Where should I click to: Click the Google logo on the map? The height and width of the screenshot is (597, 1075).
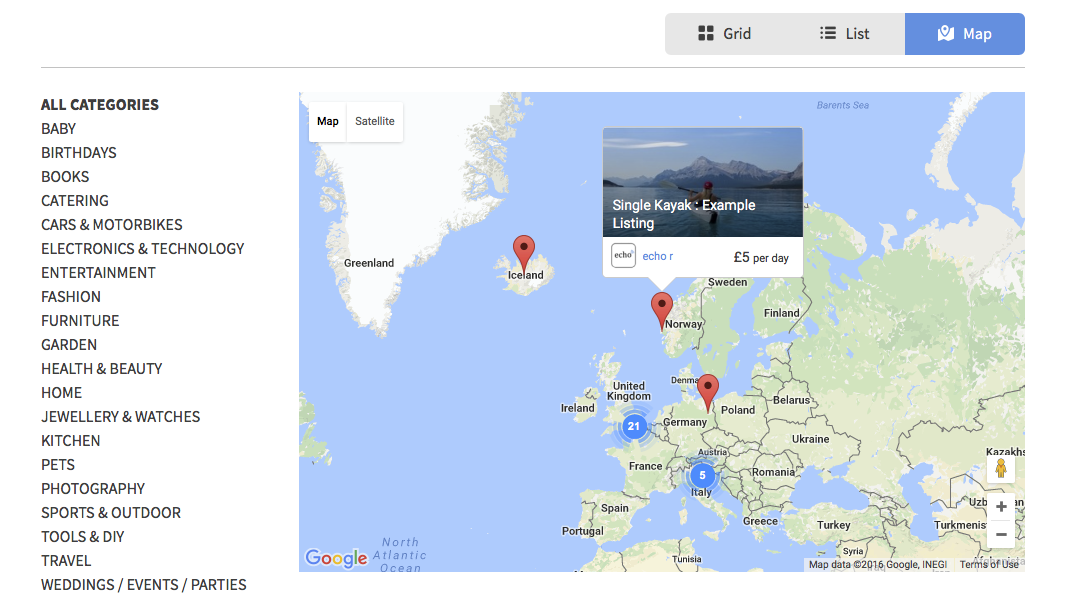336,558
